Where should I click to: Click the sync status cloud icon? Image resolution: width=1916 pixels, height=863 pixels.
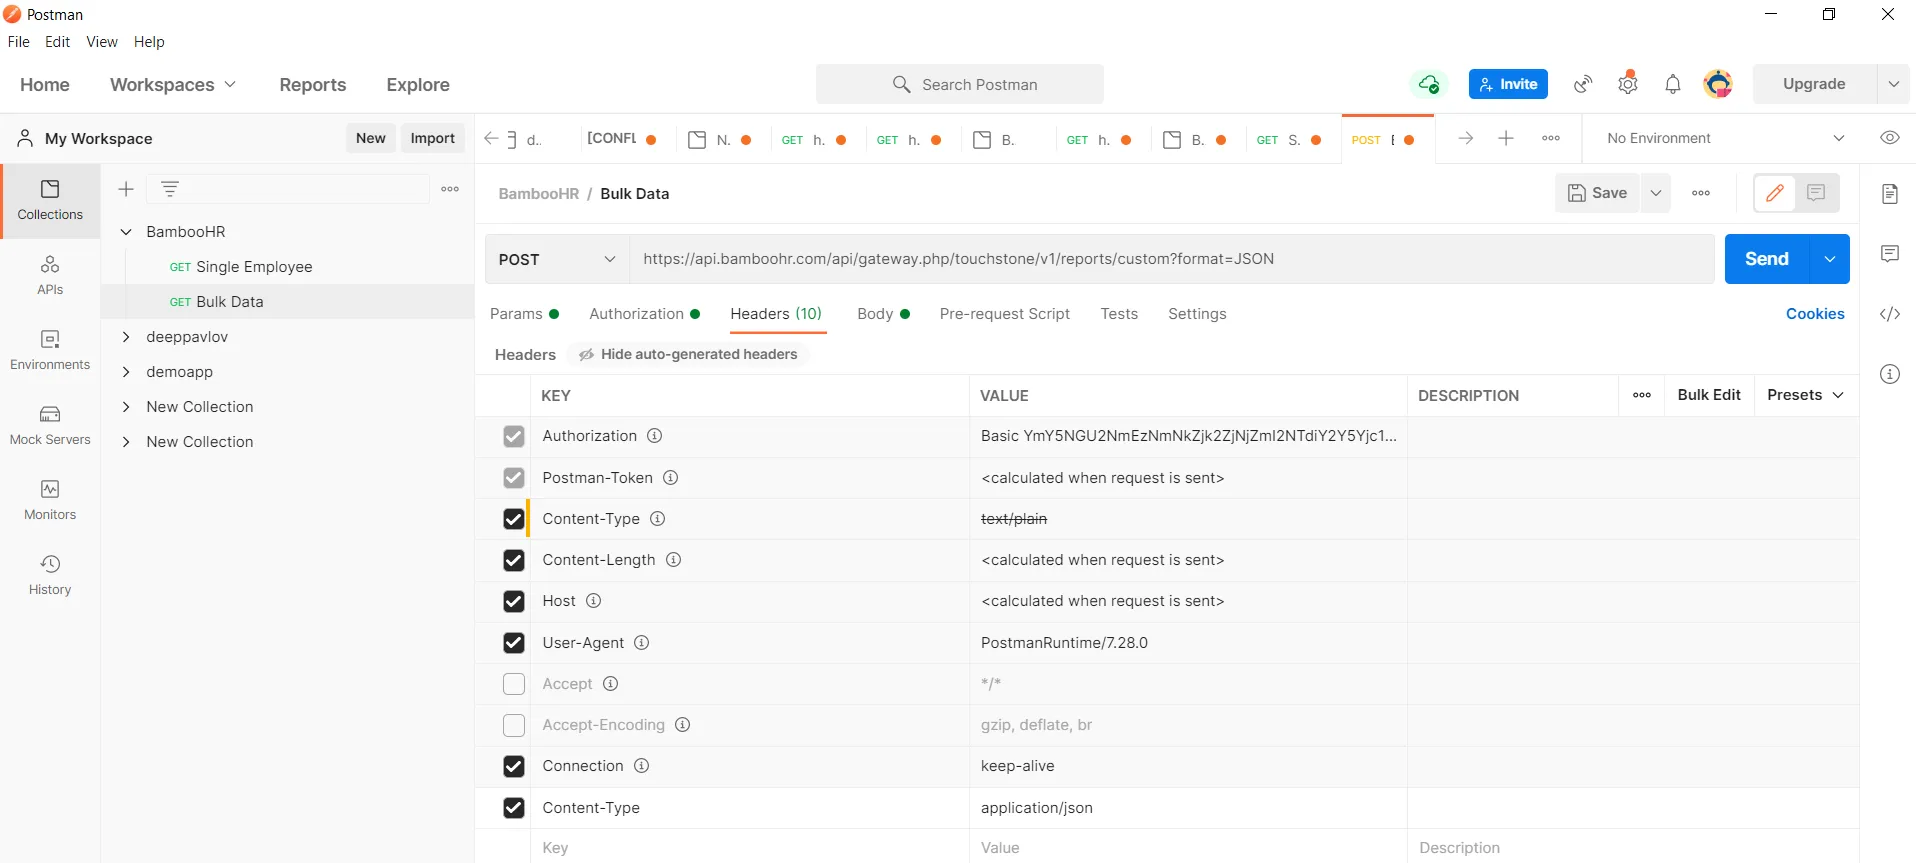(x=1429, y=84)
